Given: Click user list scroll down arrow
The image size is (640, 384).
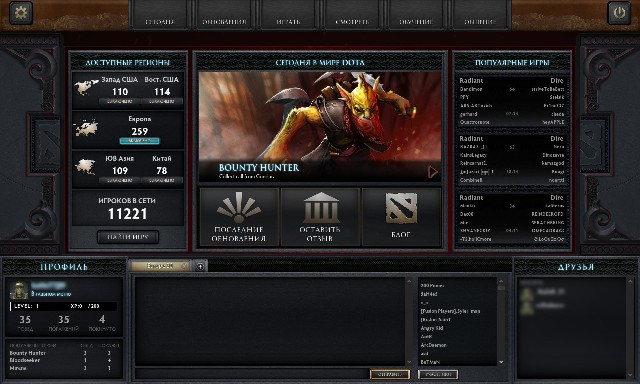Looking at the screenshot, I should [x=501, y=362].
